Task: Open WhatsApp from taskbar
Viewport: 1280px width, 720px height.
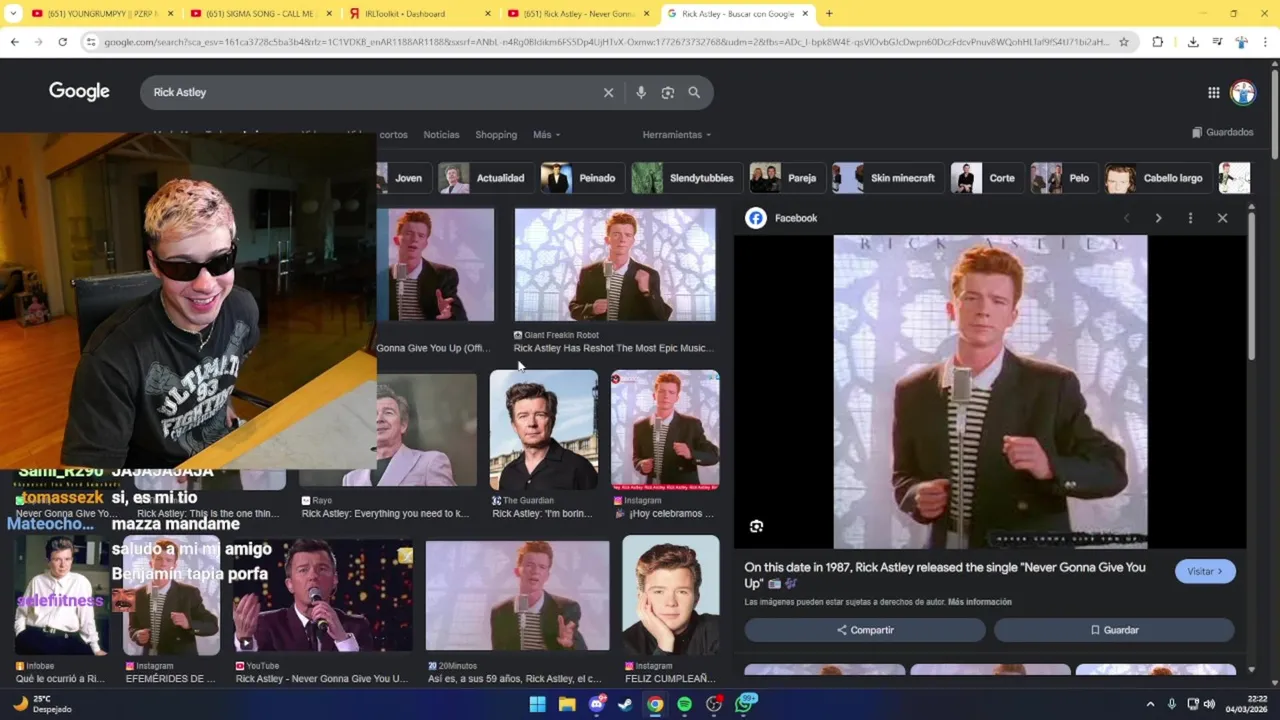Action: (x=744, y=704)
